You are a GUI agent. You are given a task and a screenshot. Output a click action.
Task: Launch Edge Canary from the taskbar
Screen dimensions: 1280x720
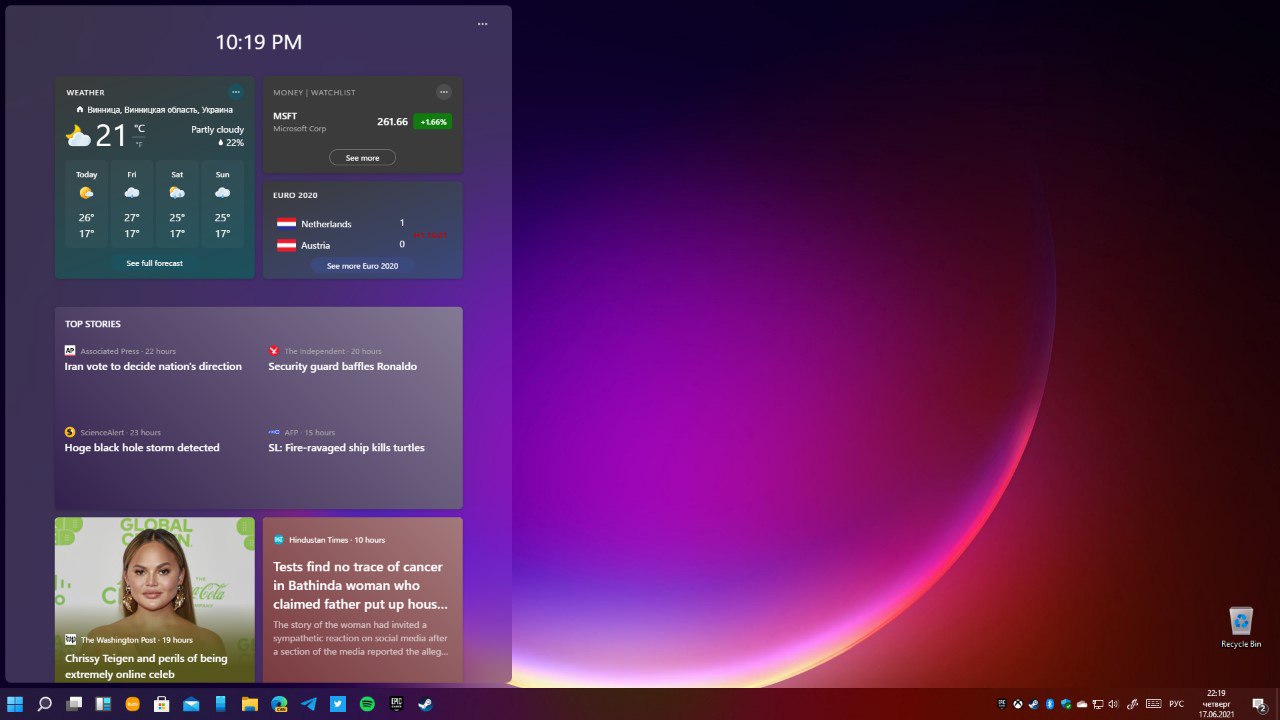(x=279, y=704)
